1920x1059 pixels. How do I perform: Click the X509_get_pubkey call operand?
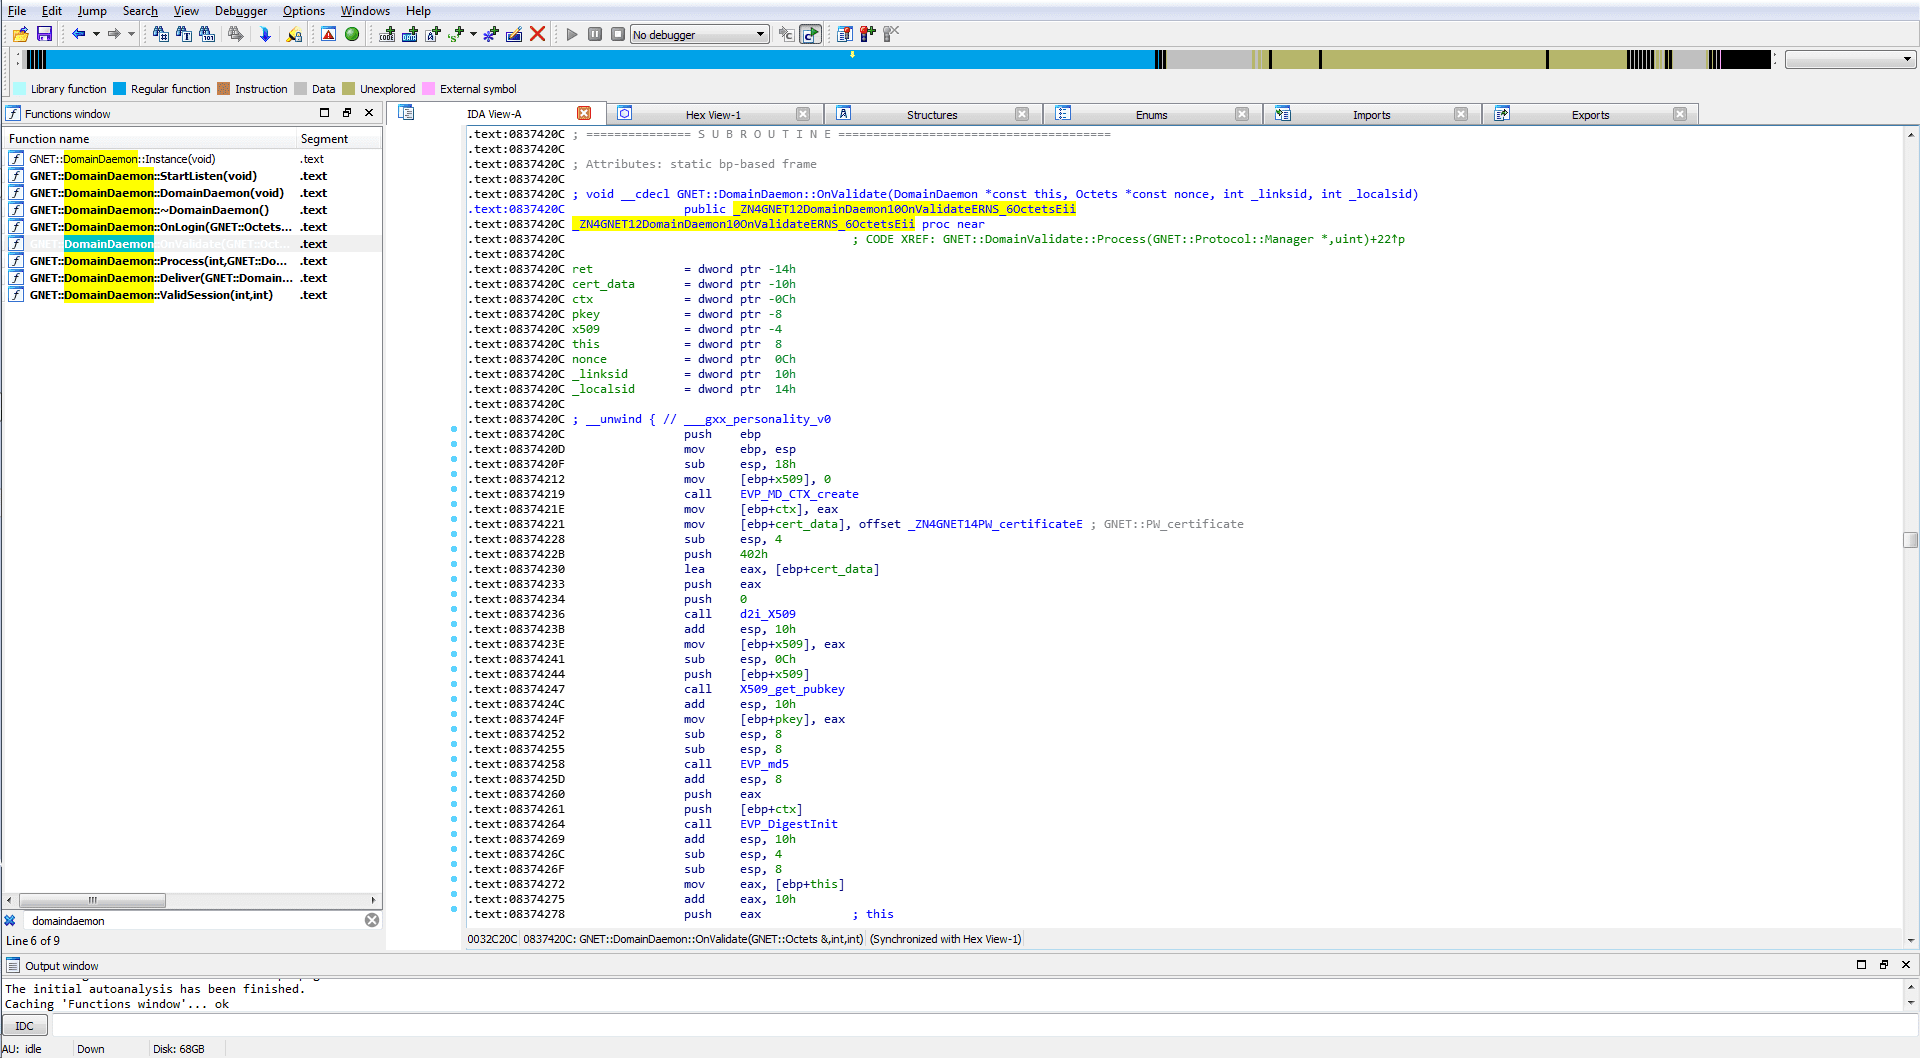pyautogui.click(x=792, y=689)
